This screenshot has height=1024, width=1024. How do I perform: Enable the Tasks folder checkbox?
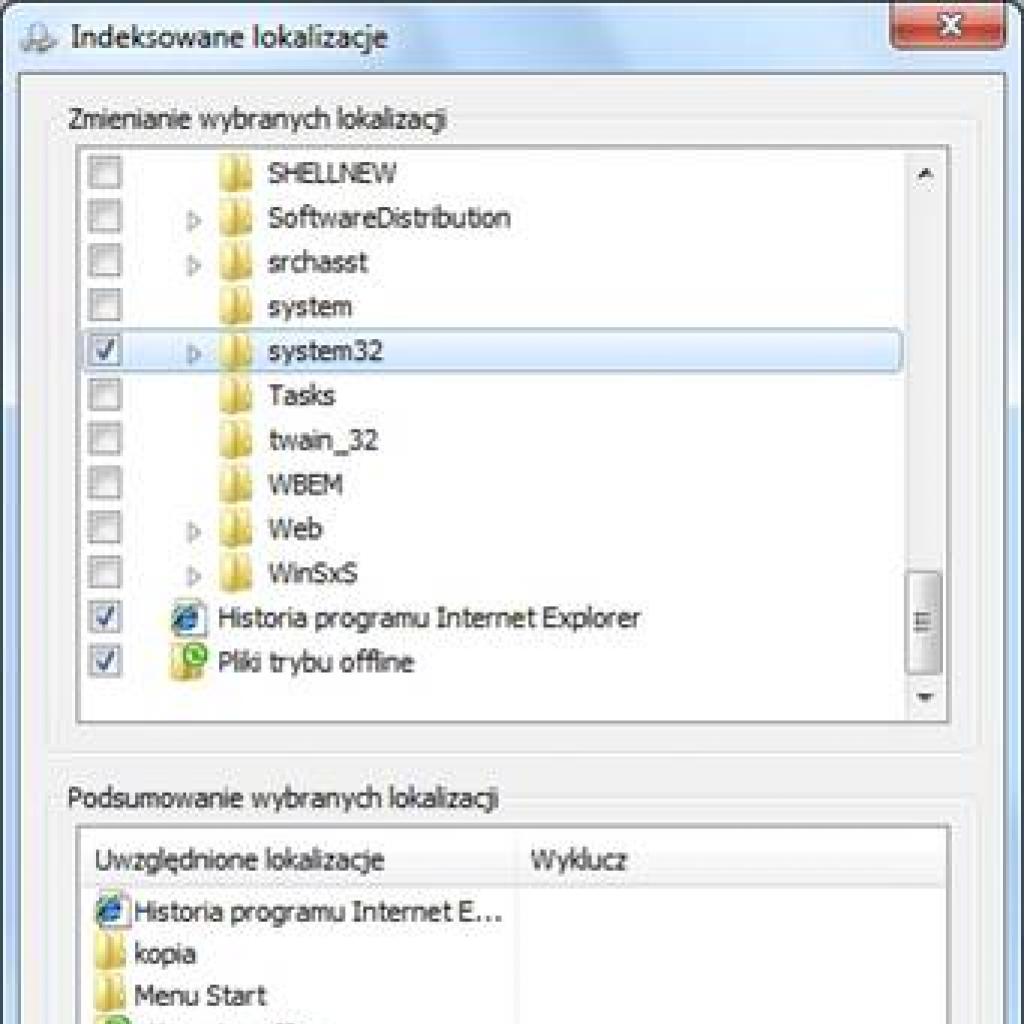pos(105,396)
